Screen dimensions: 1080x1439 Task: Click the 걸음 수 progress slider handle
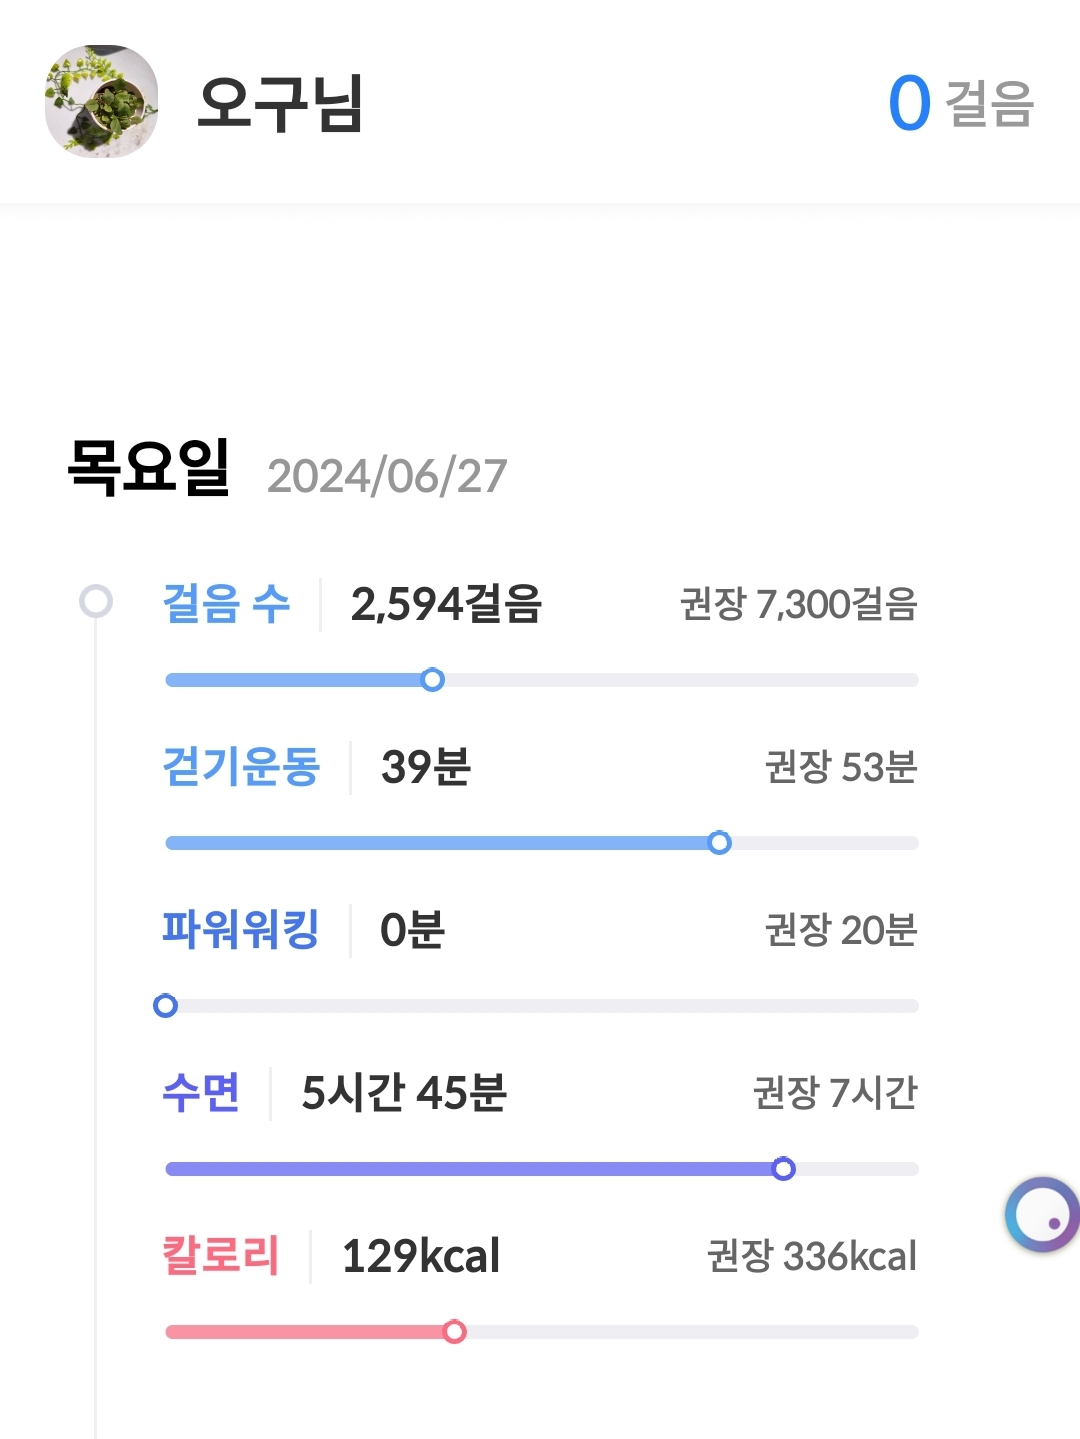[432, 680]
